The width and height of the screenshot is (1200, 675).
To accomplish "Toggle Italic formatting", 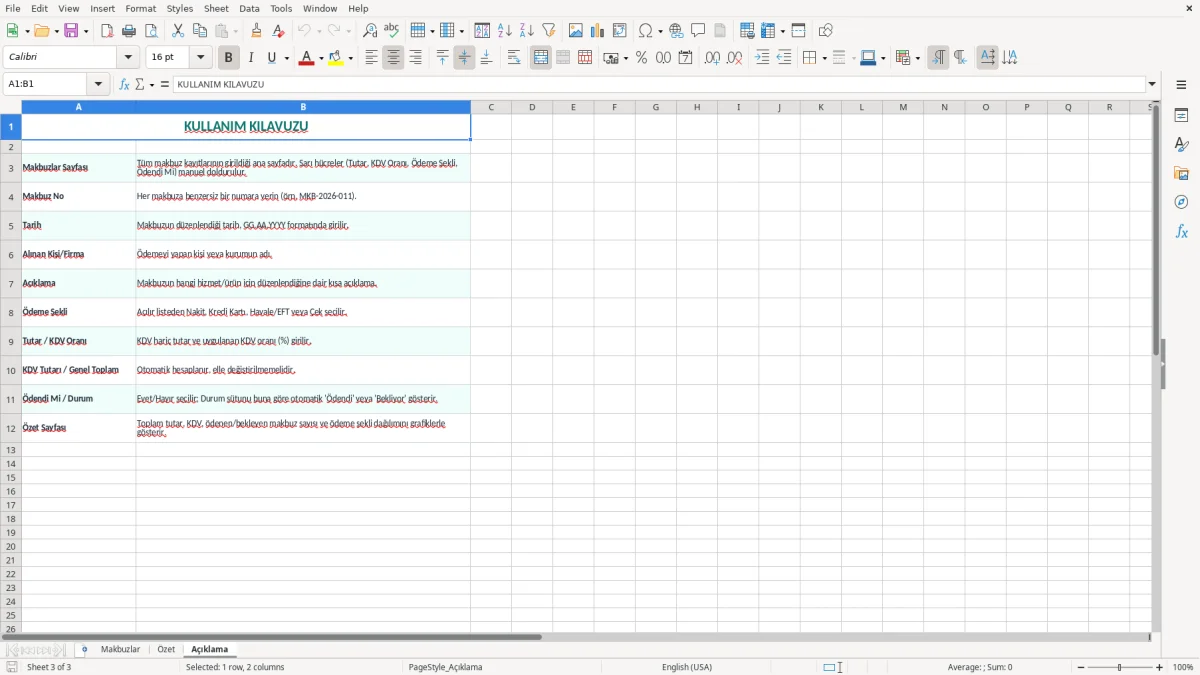I will (x=251, y=58).
